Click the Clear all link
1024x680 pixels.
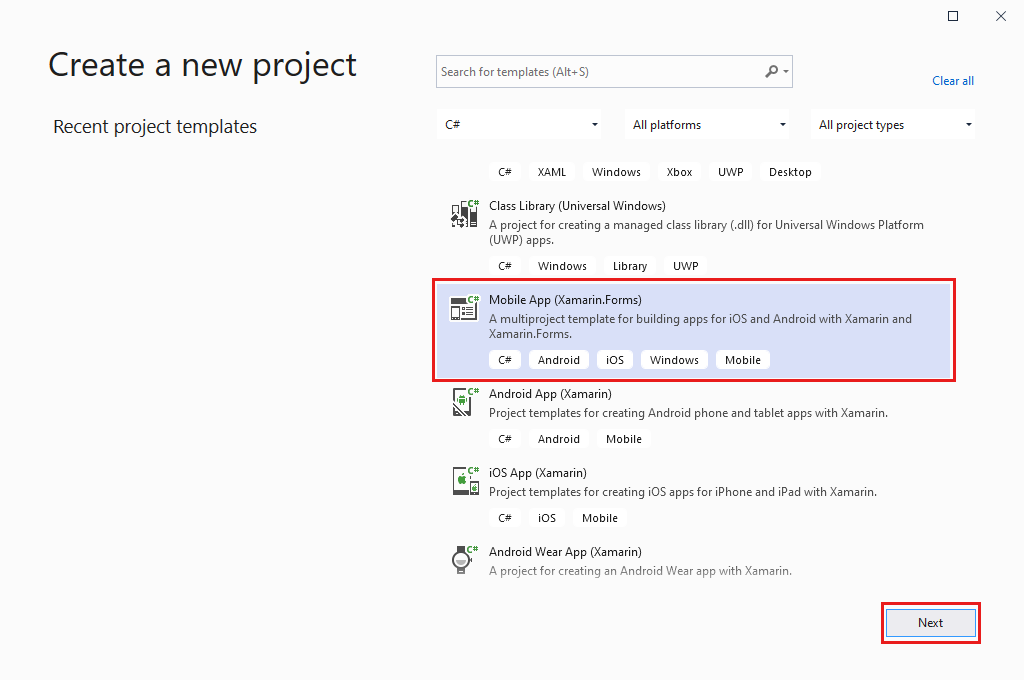coord(953,81)
